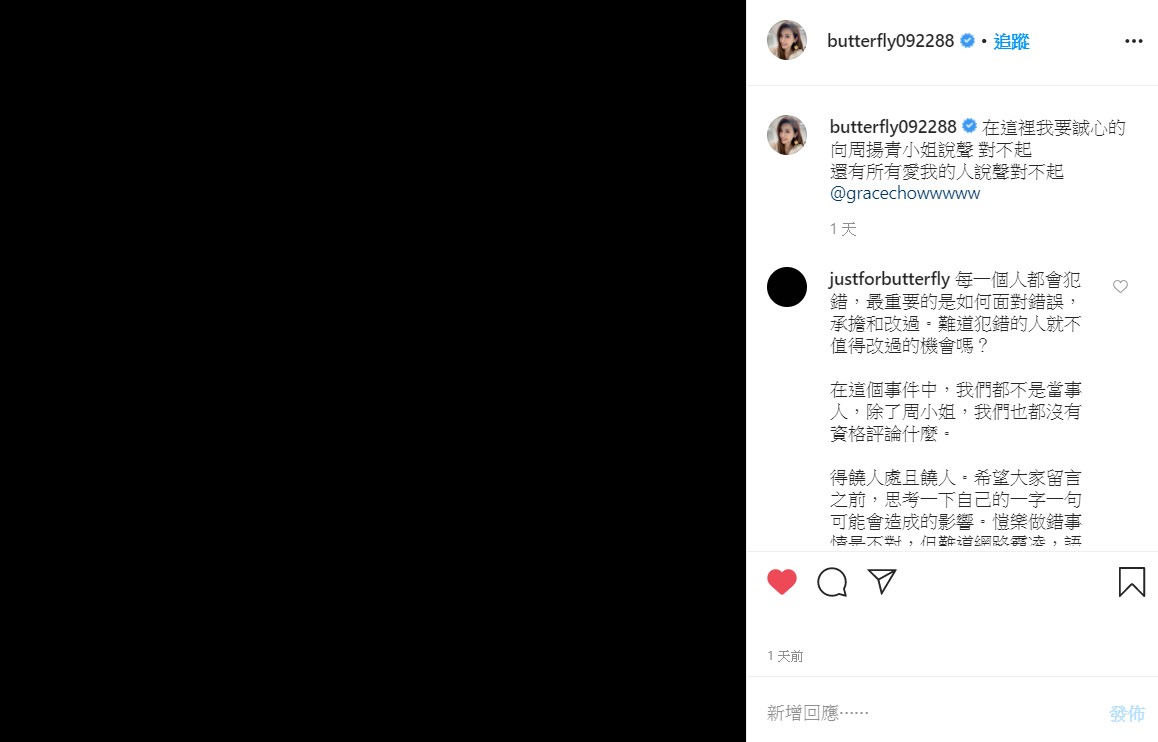Screen dimensions: 1158x742
Task: Click the butterfly092288 avatar beside the caption
Action: click(x=787, y=135)
